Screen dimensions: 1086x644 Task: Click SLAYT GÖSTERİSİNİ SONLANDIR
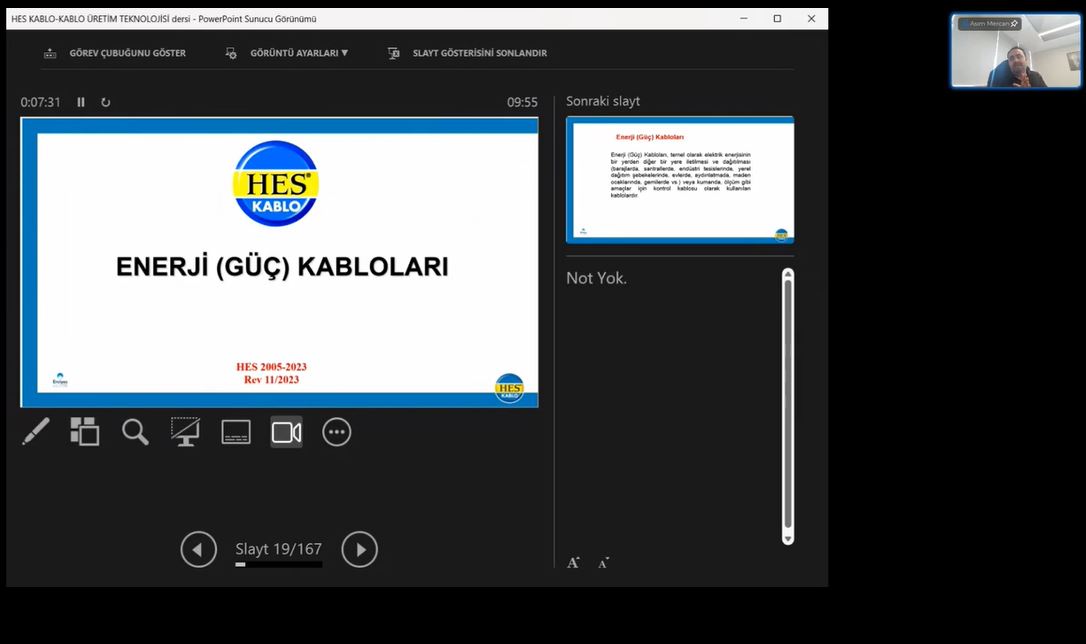point(479,53)
